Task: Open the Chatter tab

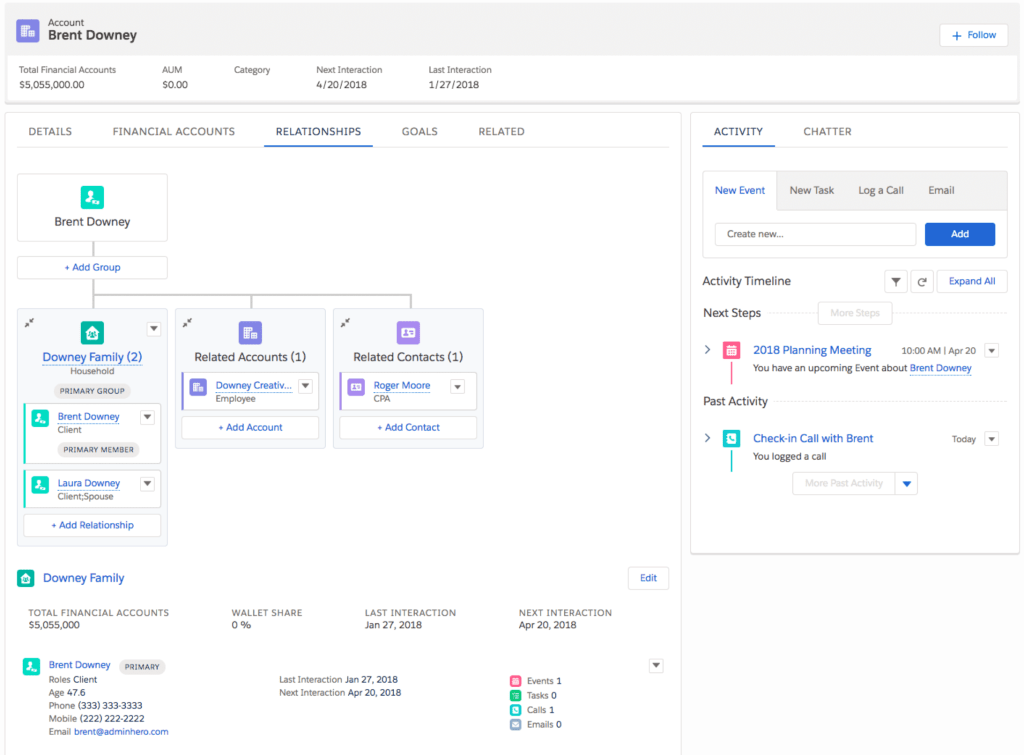Action: (x=827, y=132)
